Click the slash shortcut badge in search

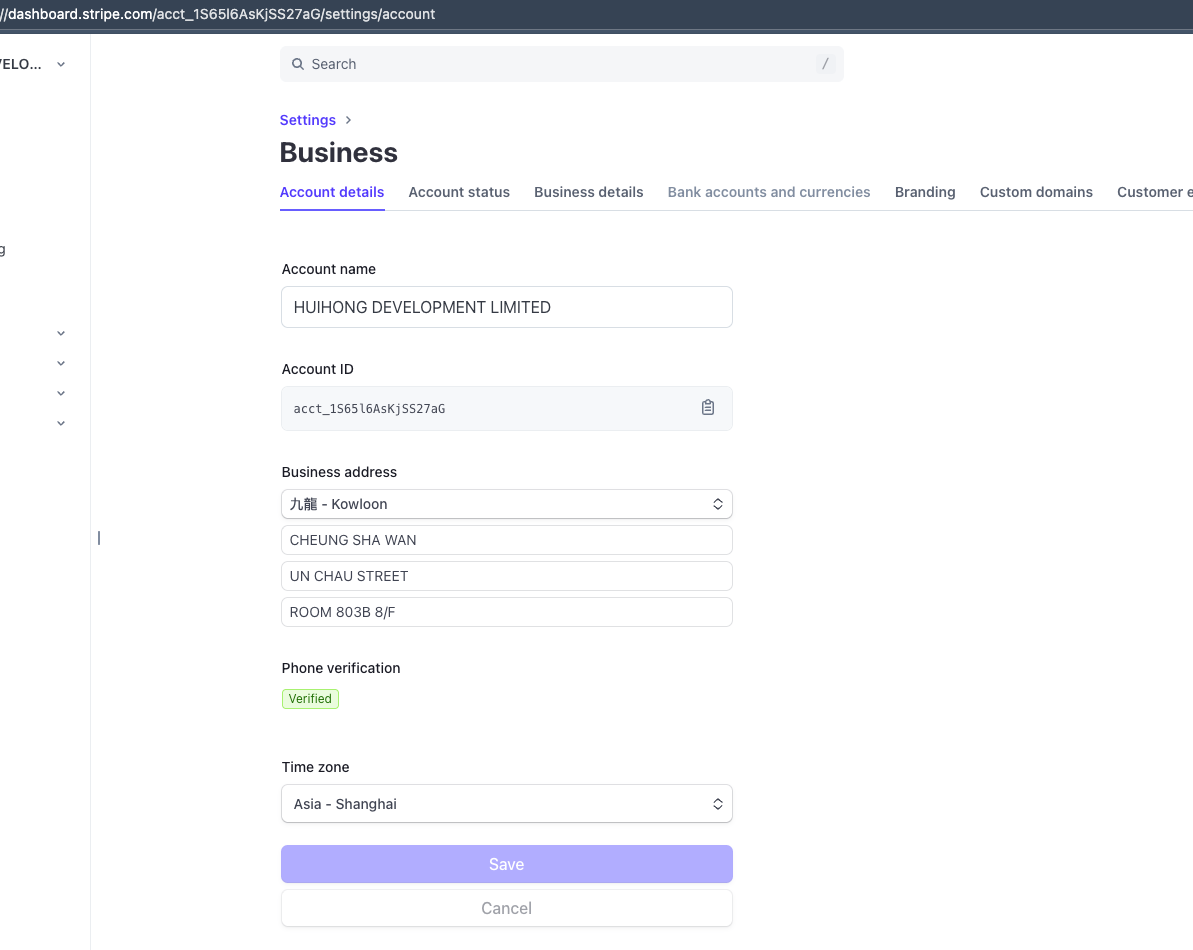click(x=825, y=64)
